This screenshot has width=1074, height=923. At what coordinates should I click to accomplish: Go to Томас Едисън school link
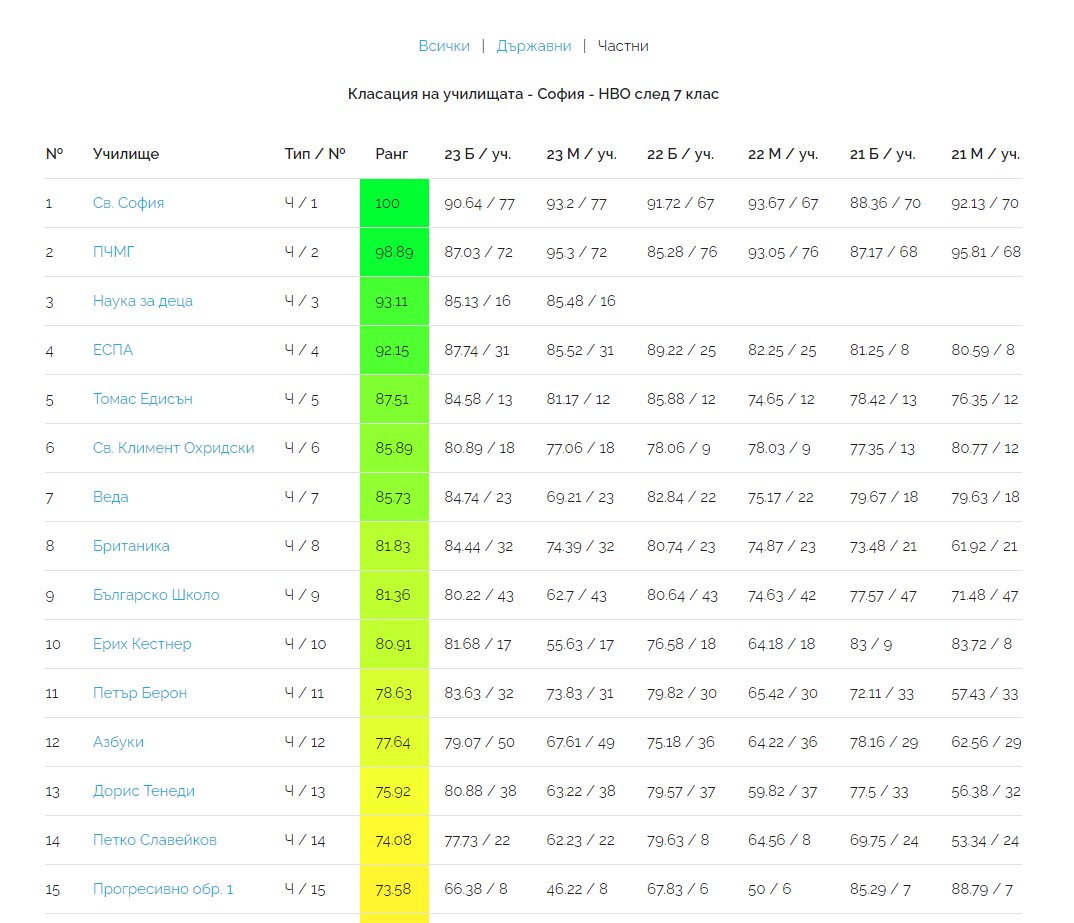click(143, 399)
